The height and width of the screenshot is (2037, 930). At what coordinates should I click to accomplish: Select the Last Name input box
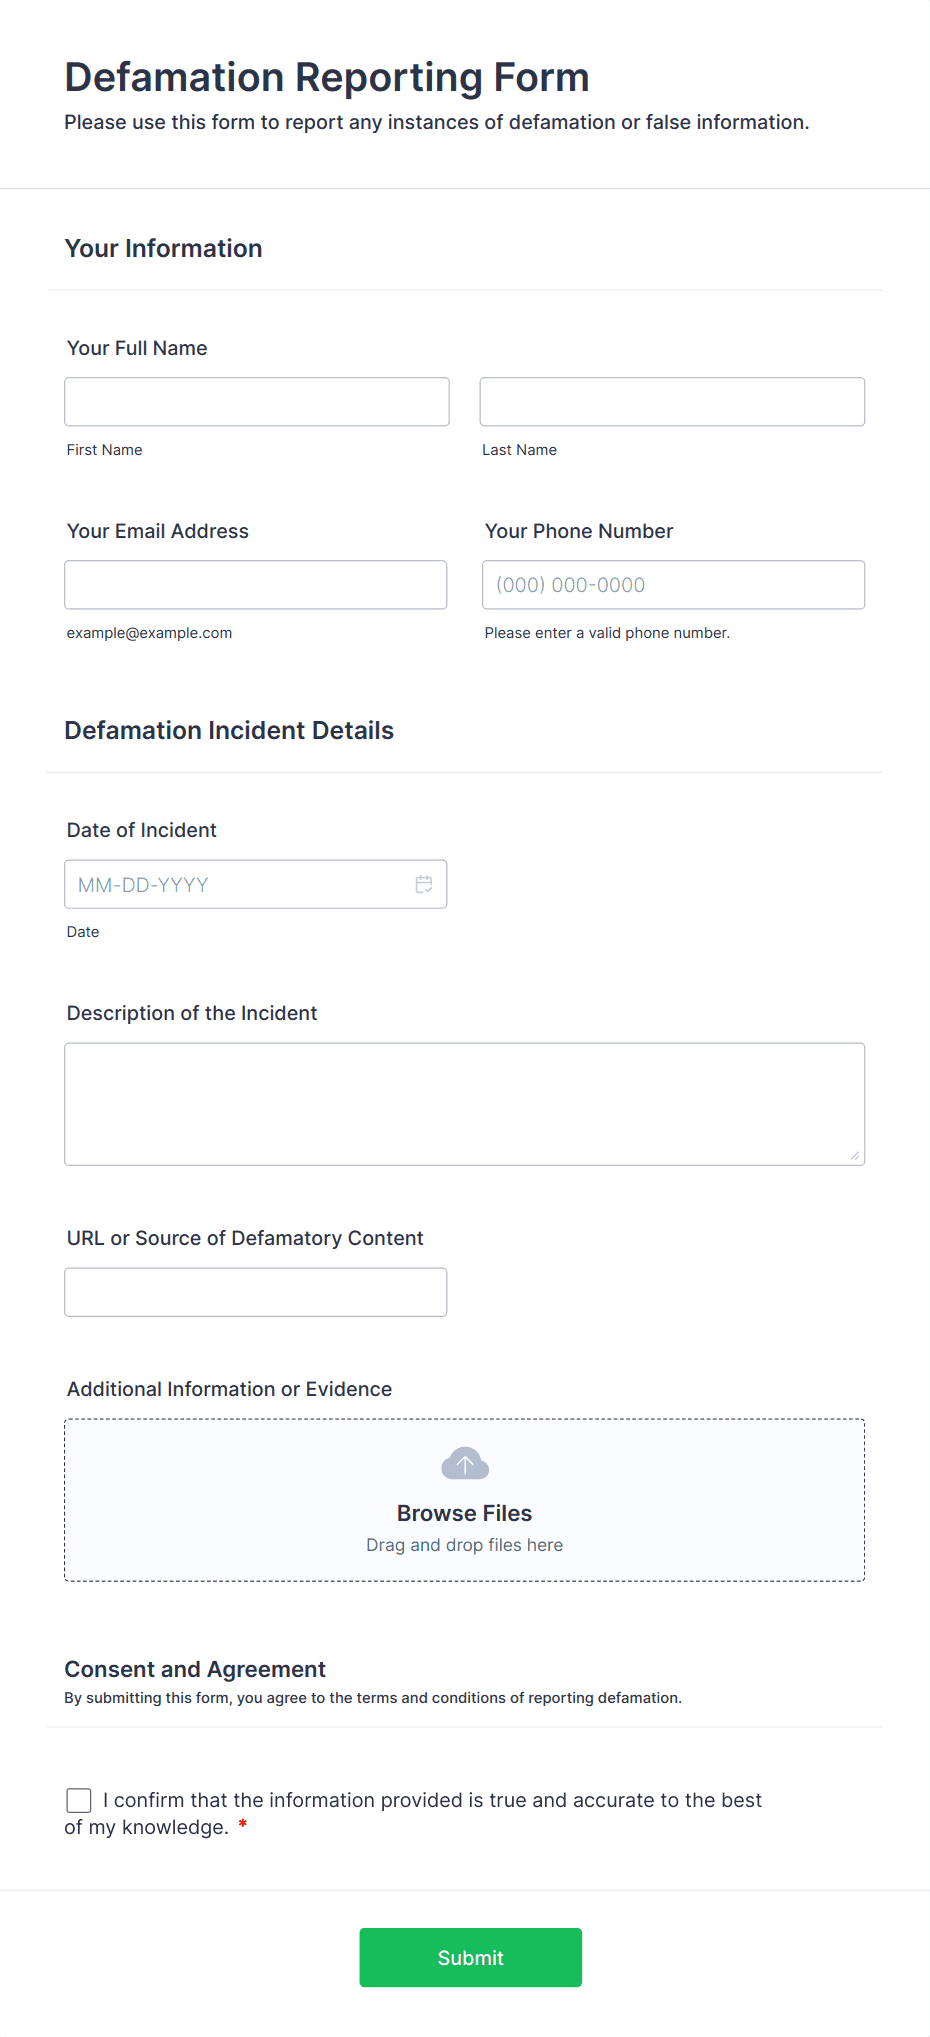click(x=671, y=401)
